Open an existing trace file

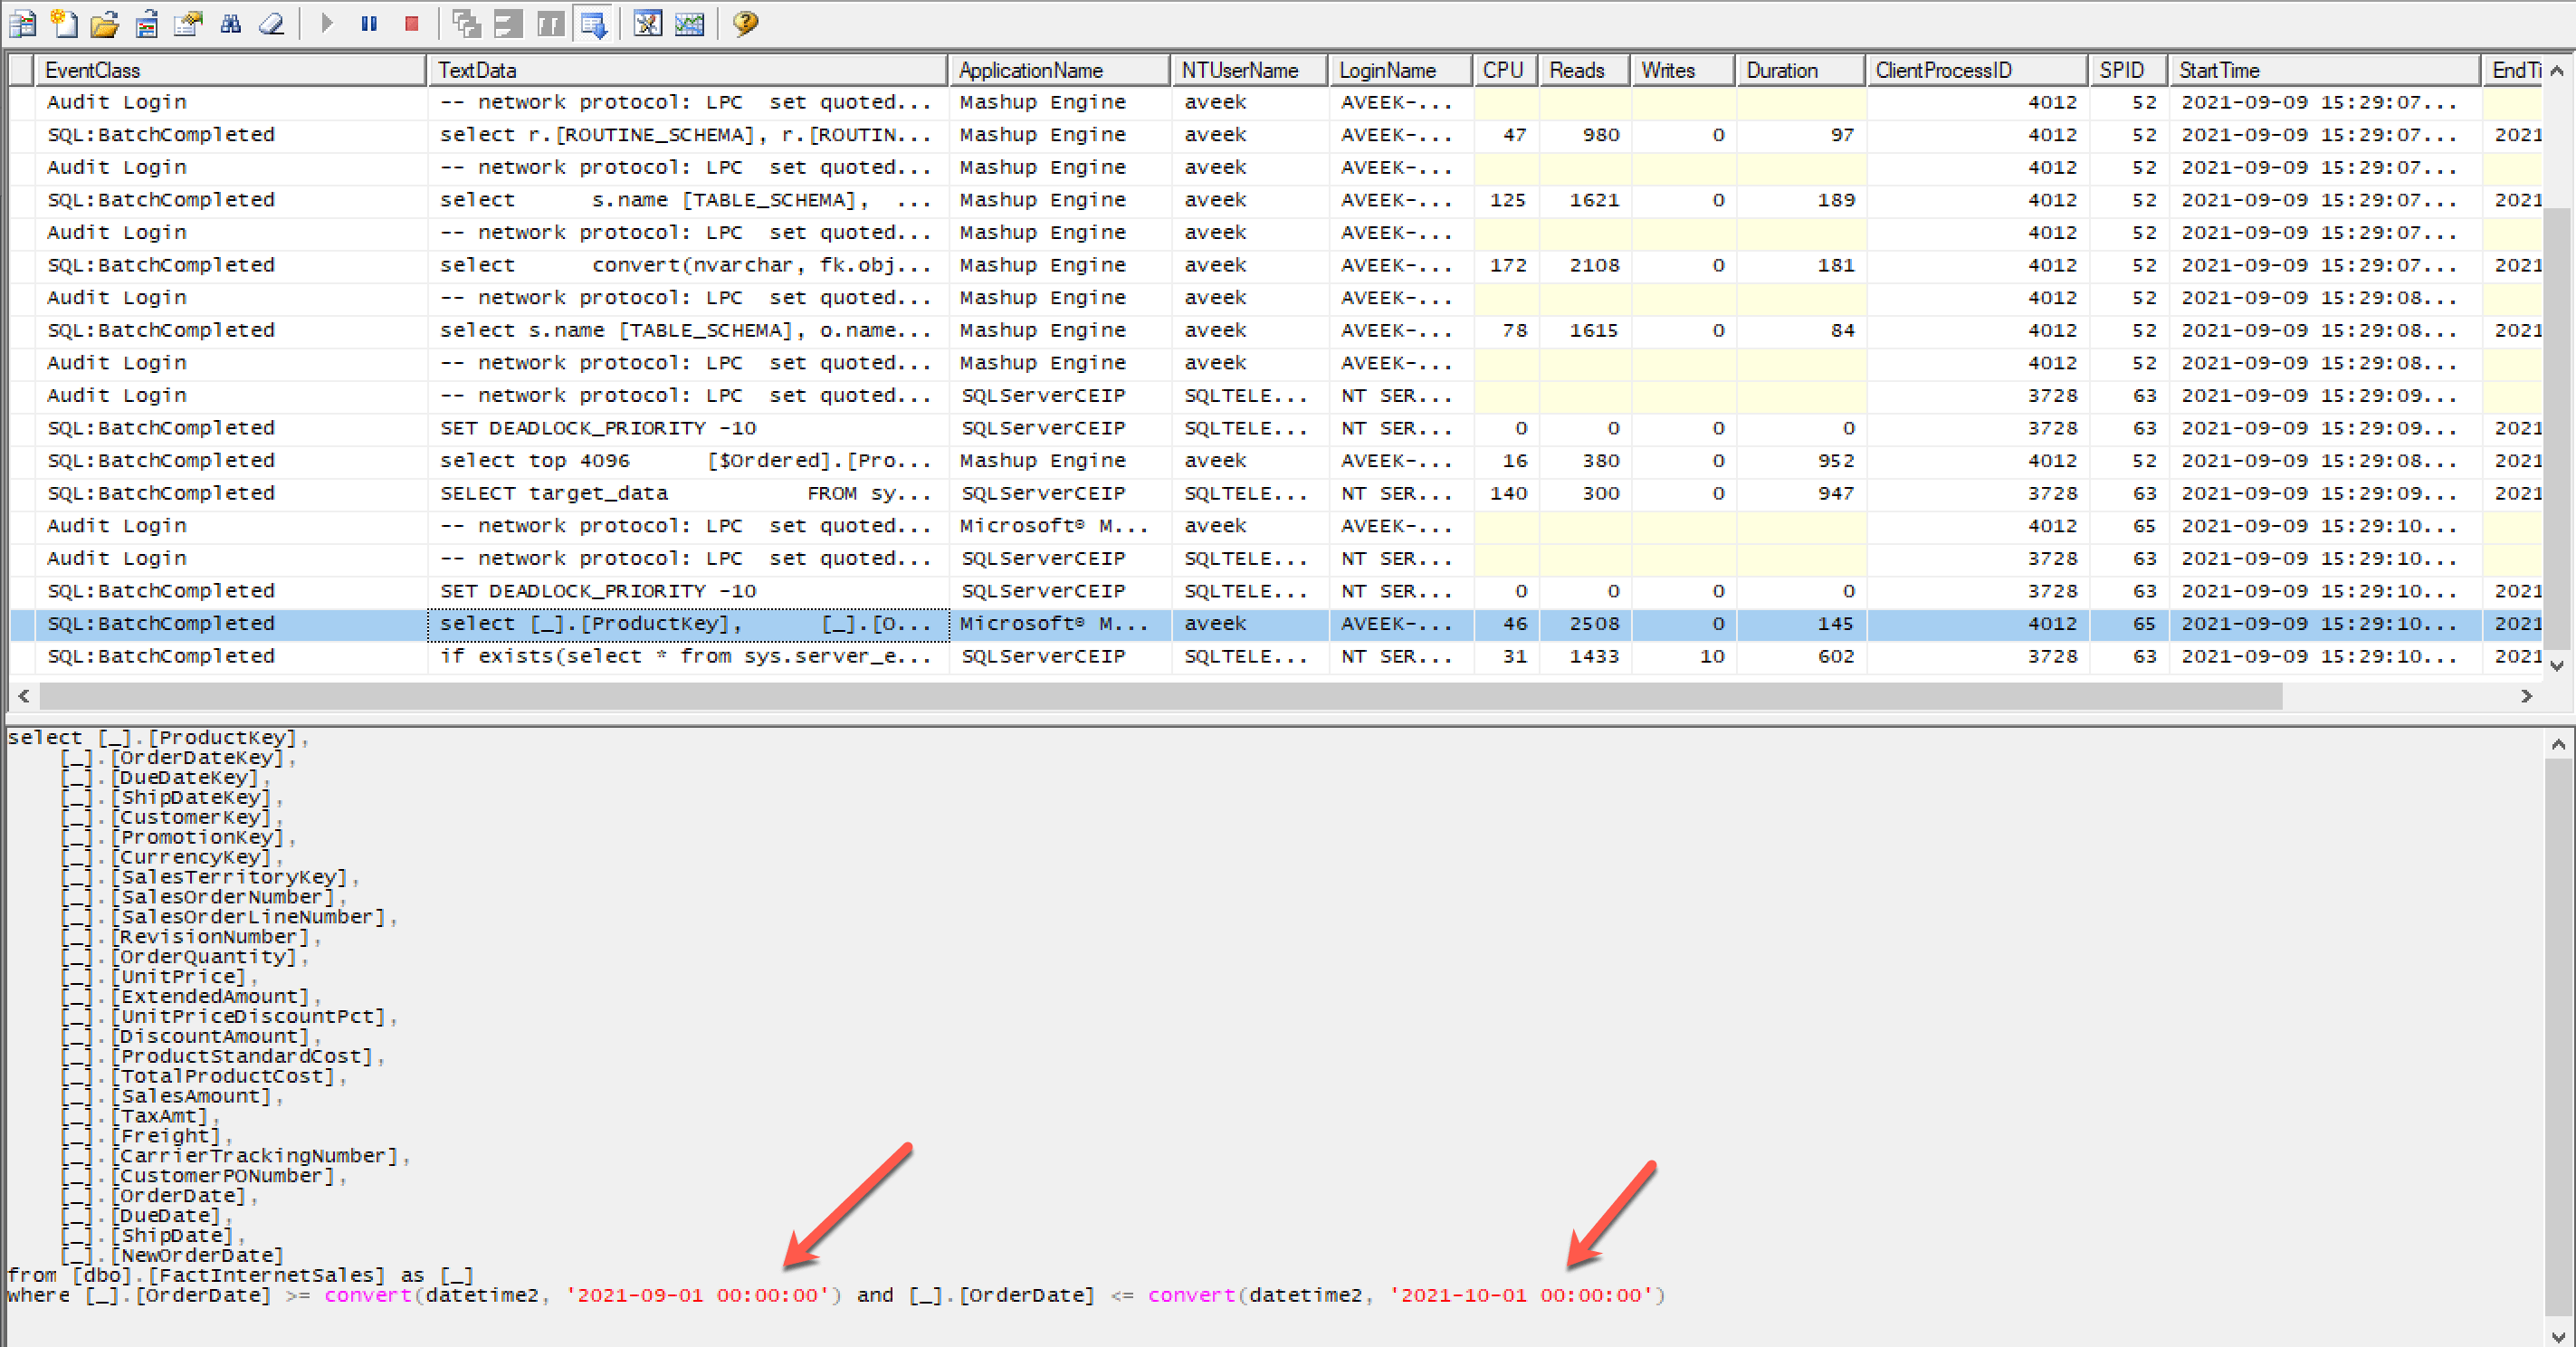(104, 23)
